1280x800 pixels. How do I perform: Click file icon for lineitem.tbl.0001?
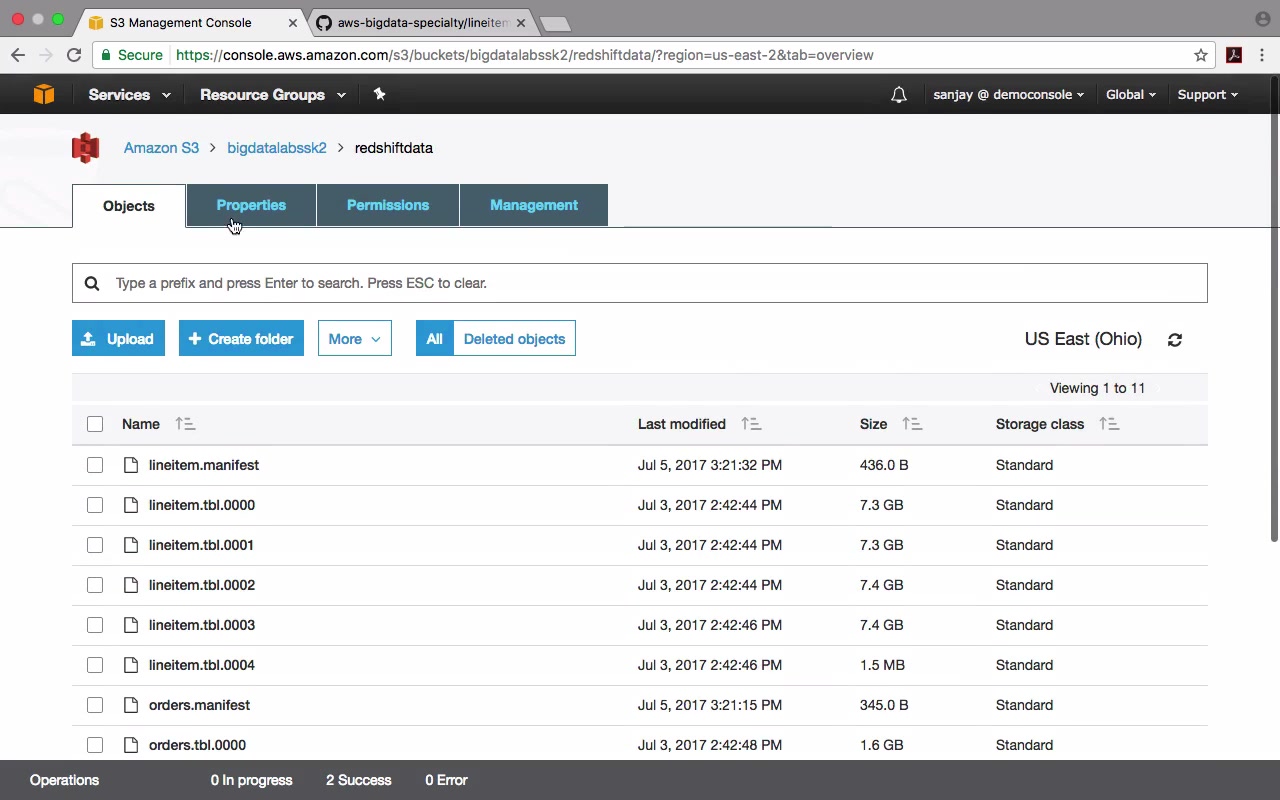[x=131, y=545]
